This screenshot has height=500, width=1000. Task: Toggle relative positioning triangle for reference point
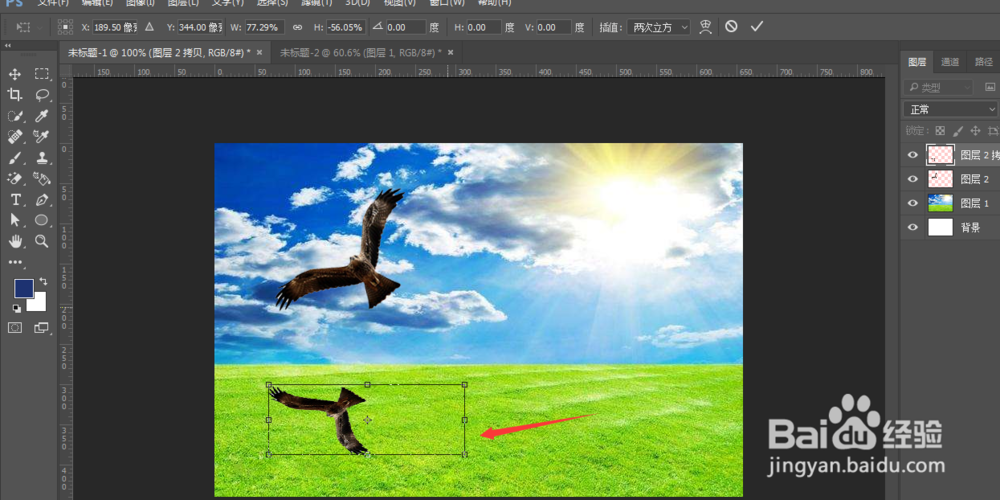pos(149,27)
